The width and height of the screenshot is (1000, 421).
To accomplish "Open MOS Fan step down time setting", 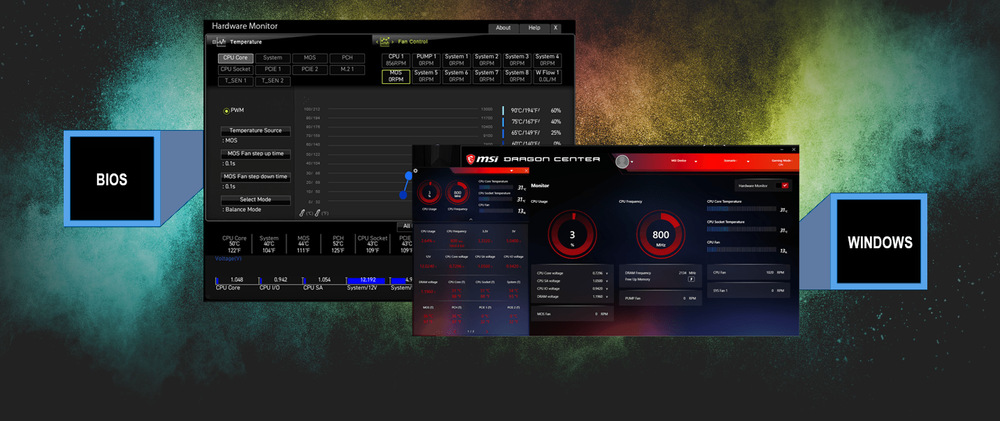I will (256, 177).
